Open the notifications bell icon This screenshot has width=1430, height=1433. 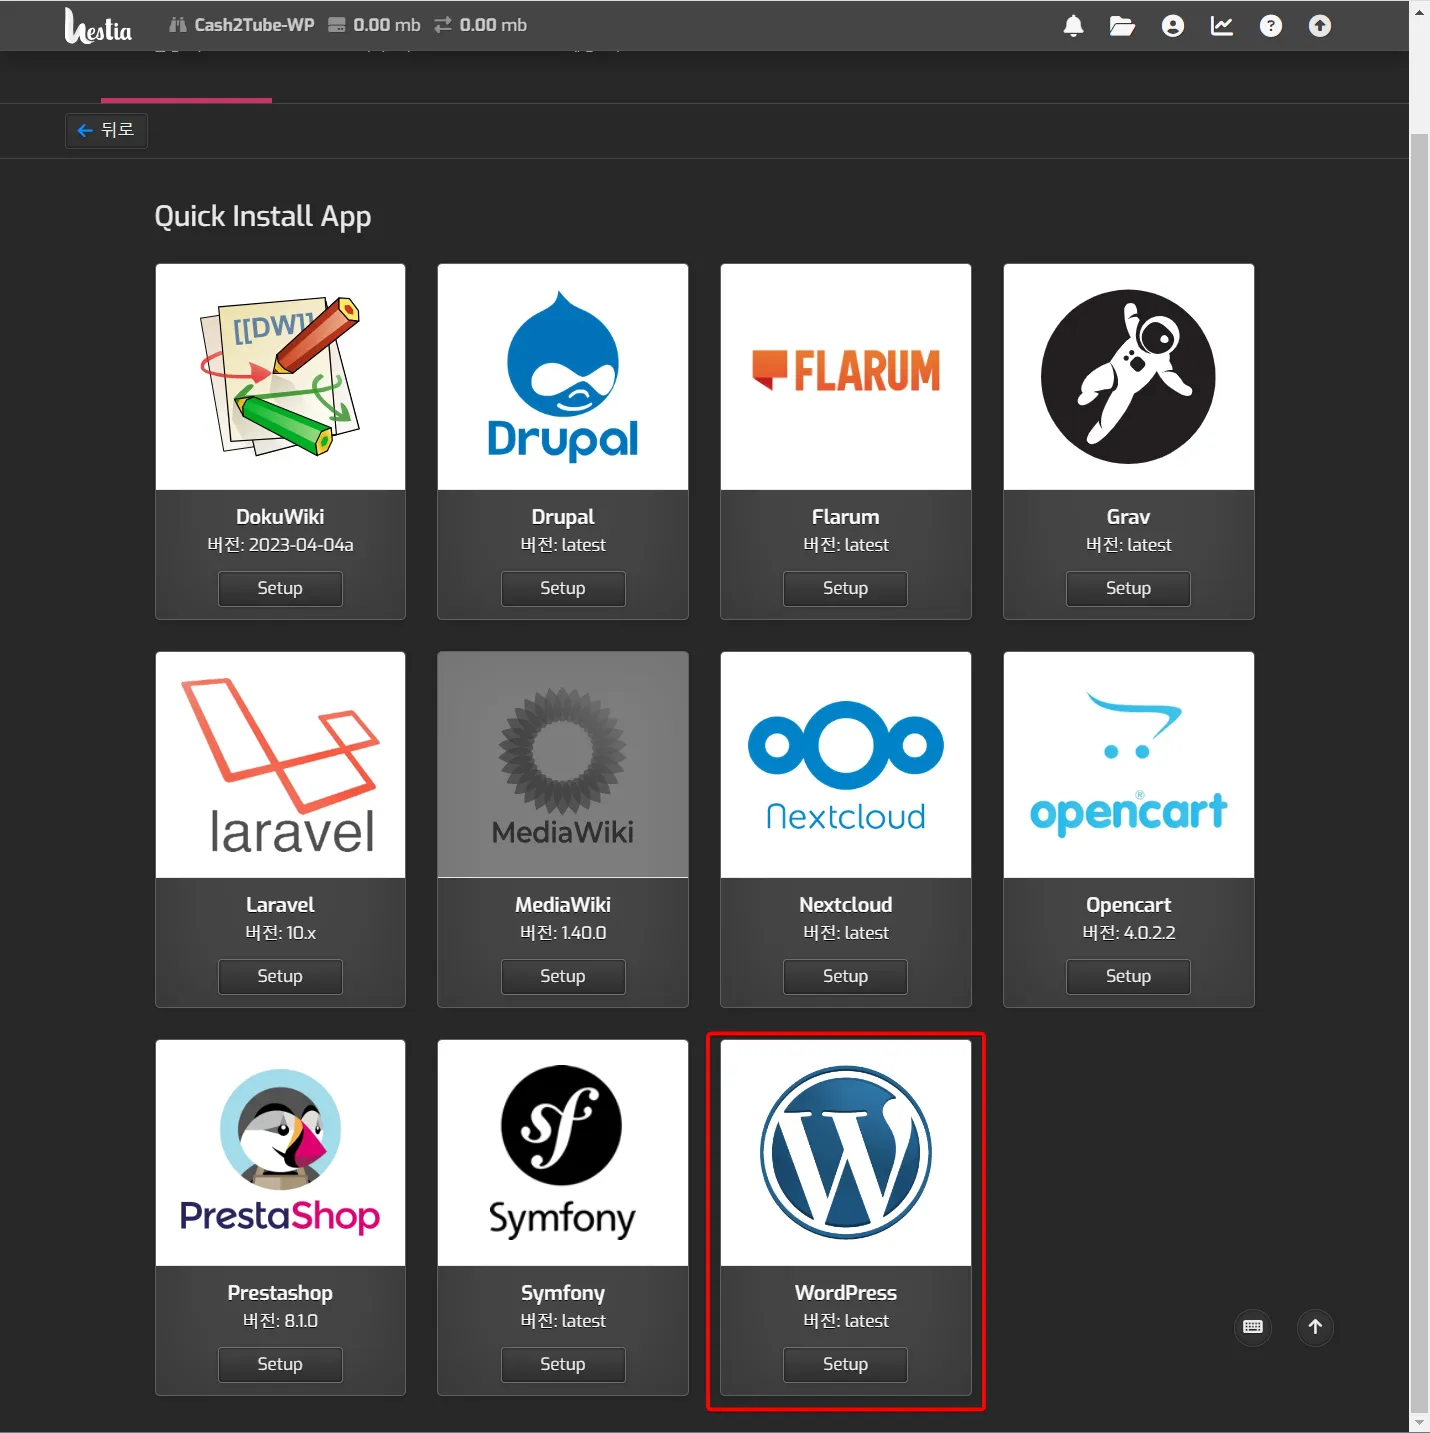(1073, 26)
